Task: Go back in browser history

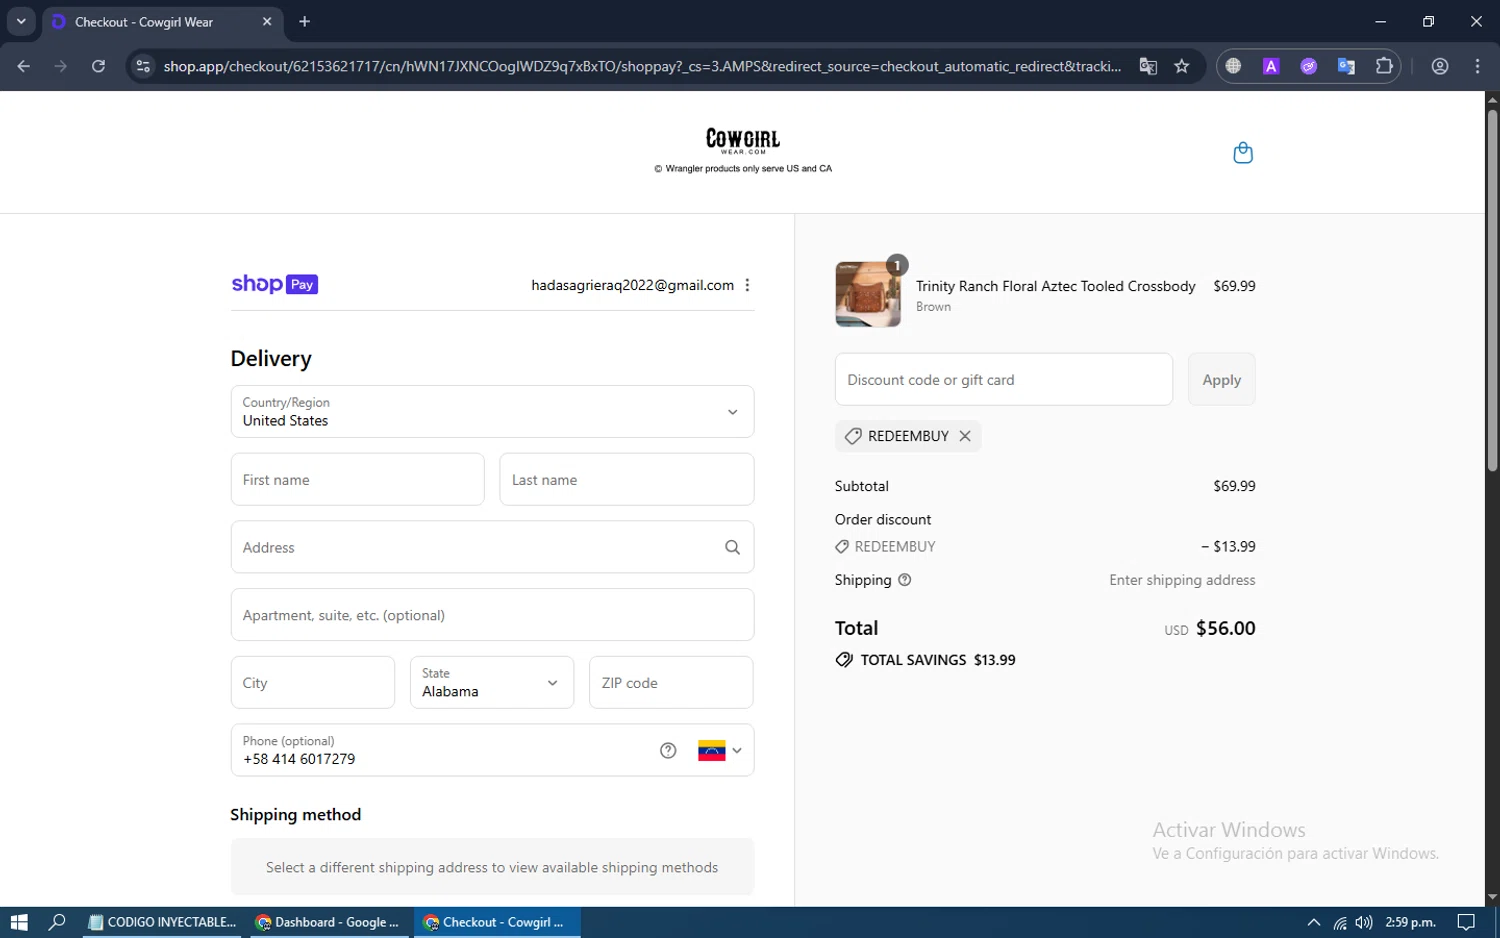Action: coord(24,66)
